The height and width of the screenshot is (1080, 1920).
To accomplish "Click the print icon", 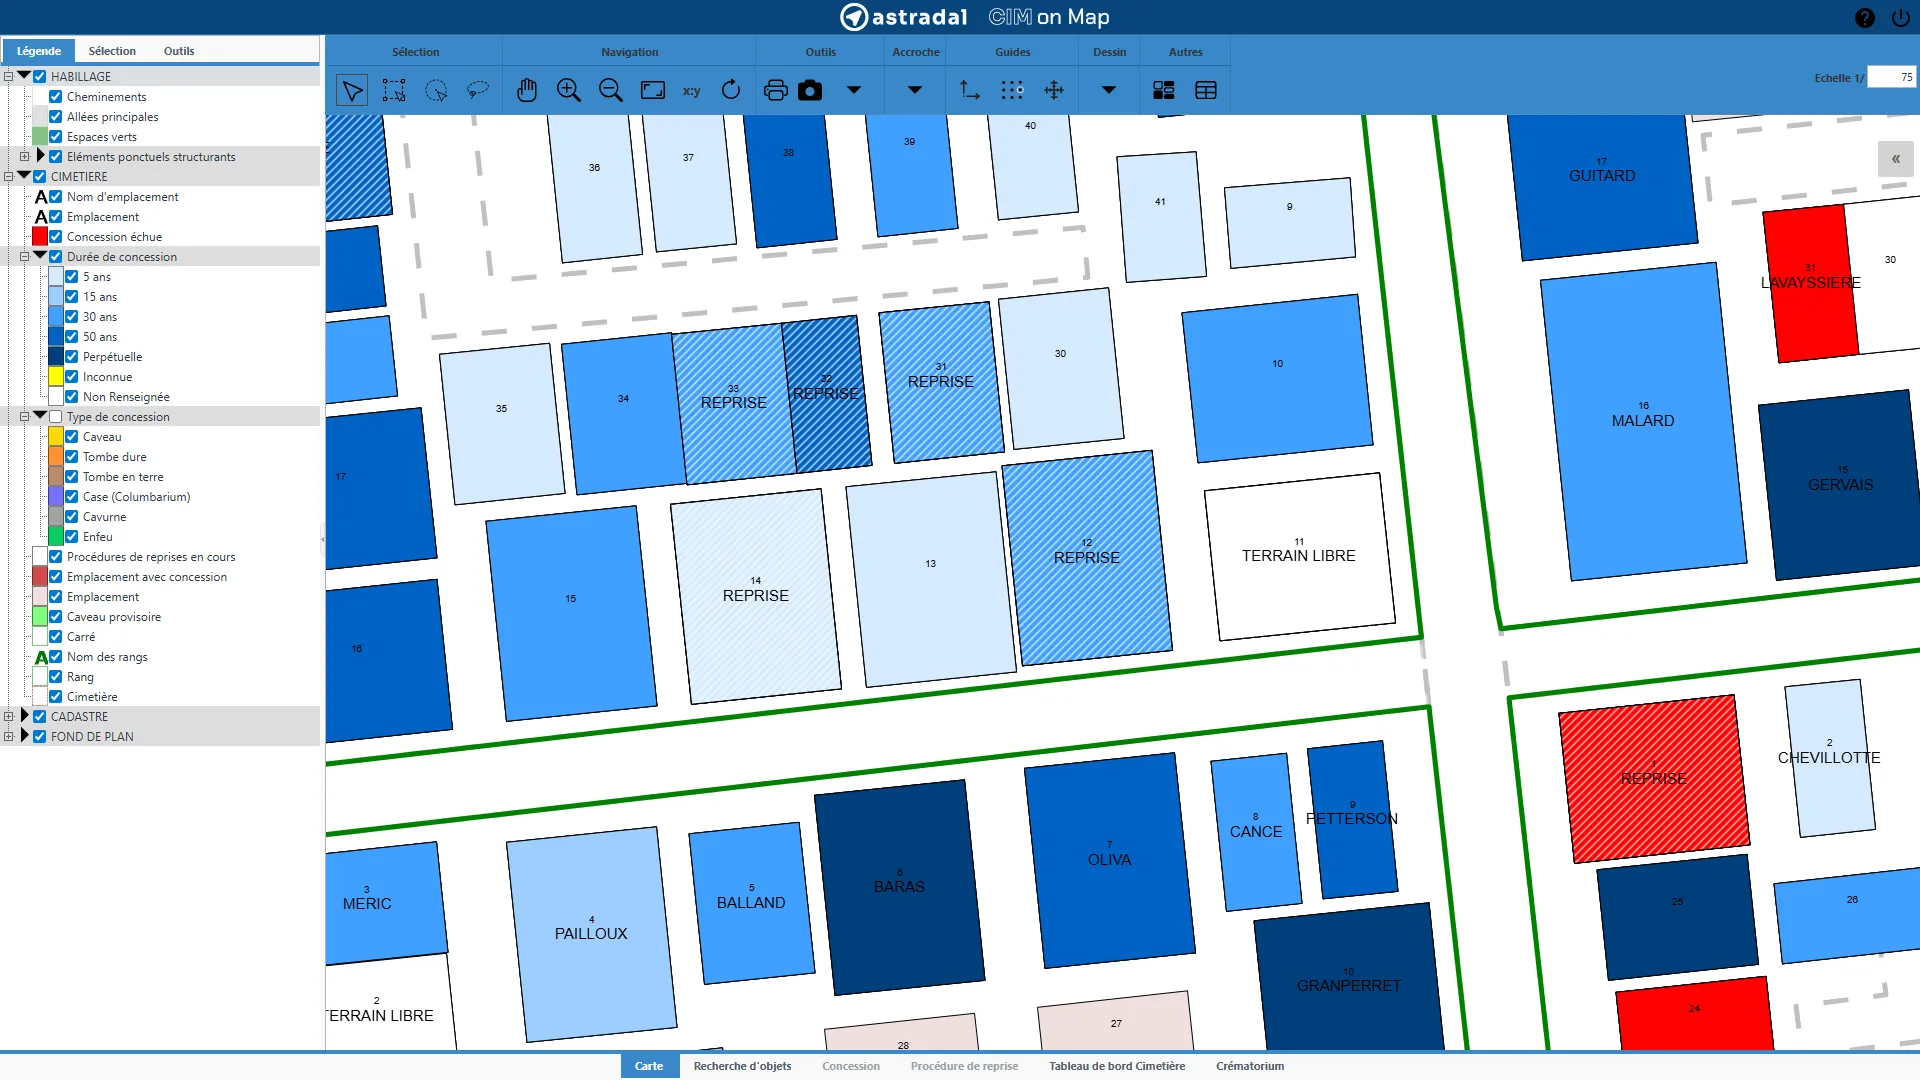I will (775, 91).
